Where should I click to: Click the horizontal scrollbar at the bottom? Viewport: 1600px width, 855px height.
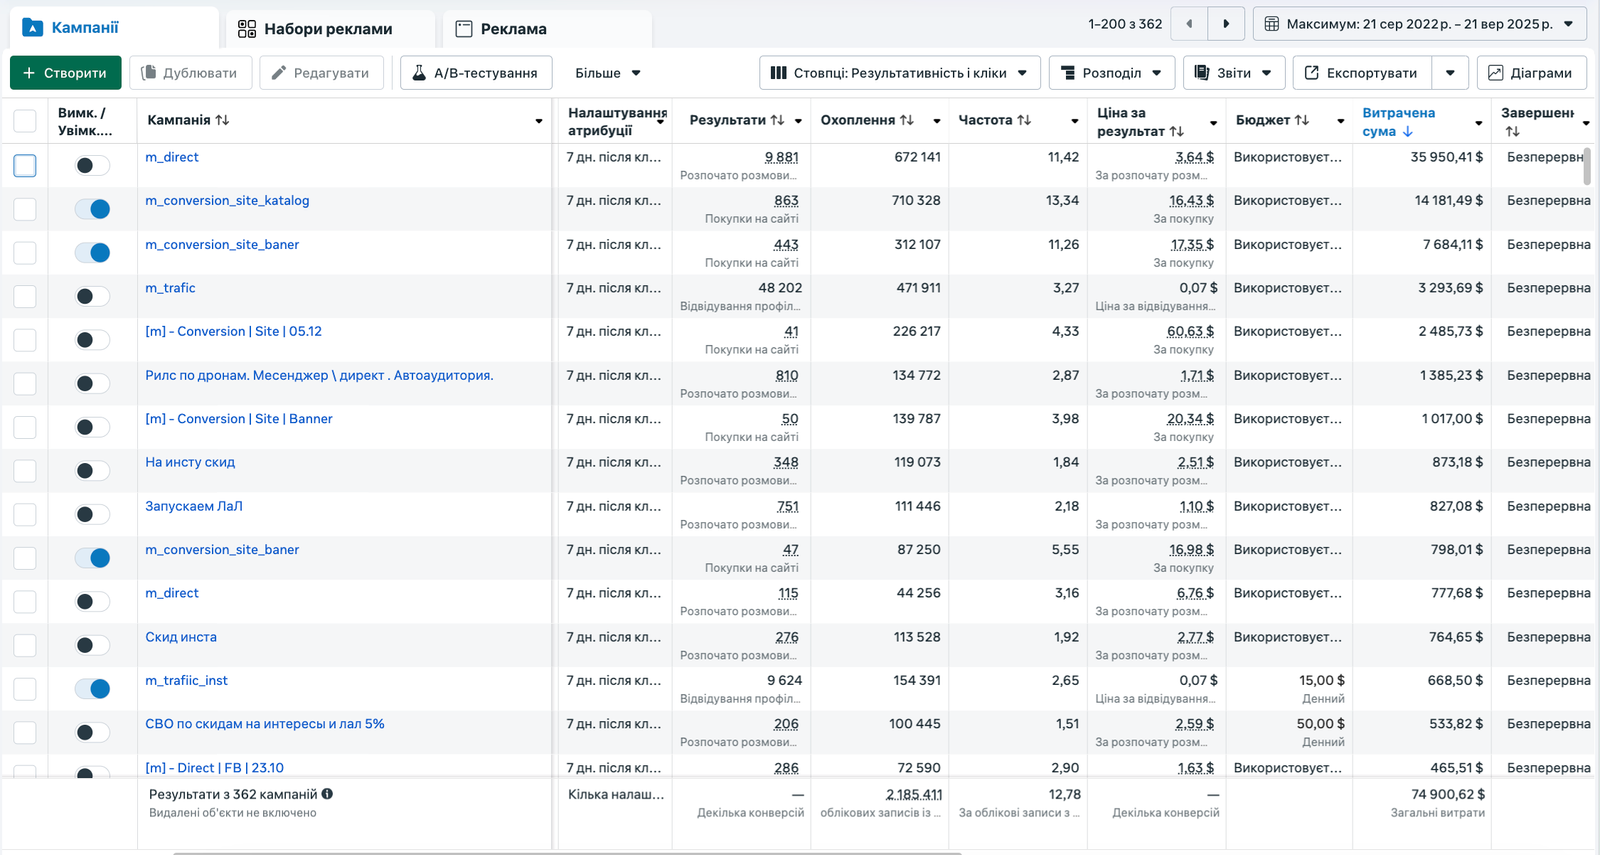[x=567, y=853]
